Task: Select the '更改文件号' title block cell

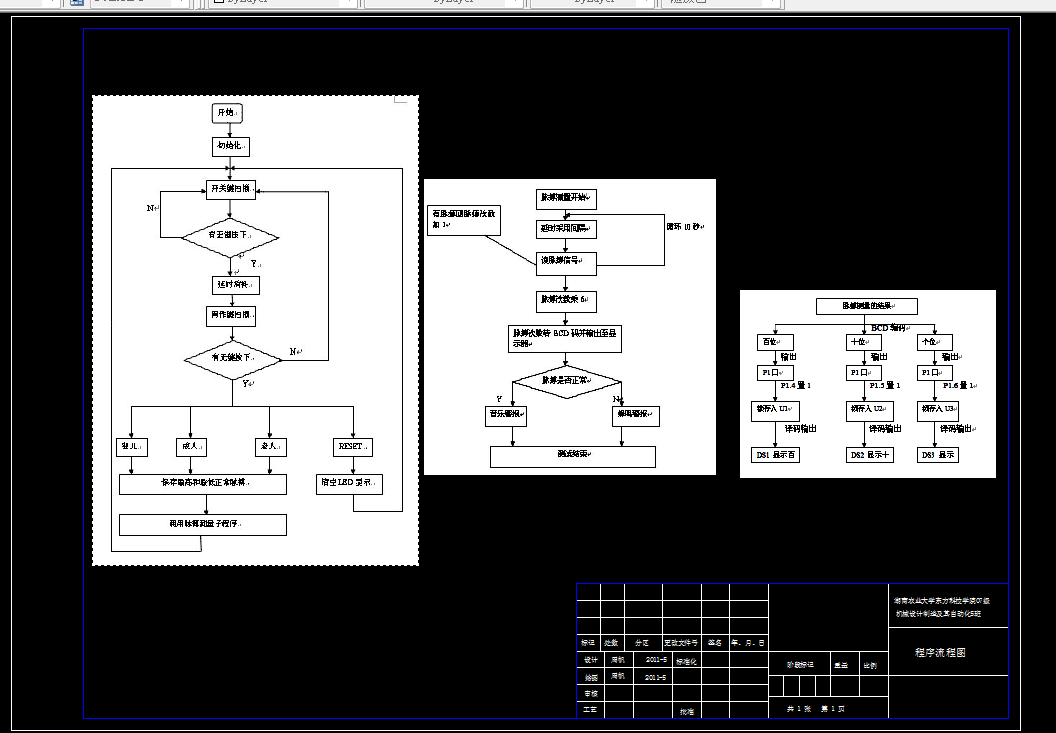Action: [x=682, y=643]
